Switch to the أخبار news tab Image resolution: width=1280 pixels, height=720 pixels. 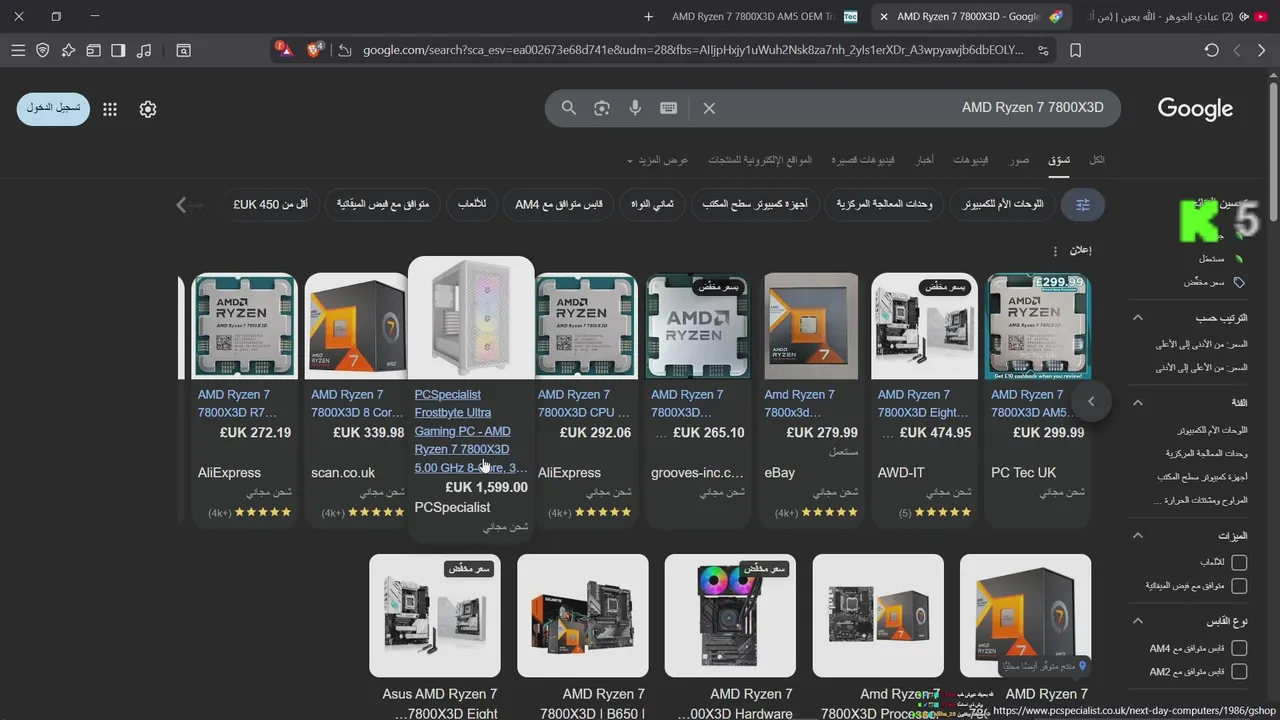(x=926, y=160)
